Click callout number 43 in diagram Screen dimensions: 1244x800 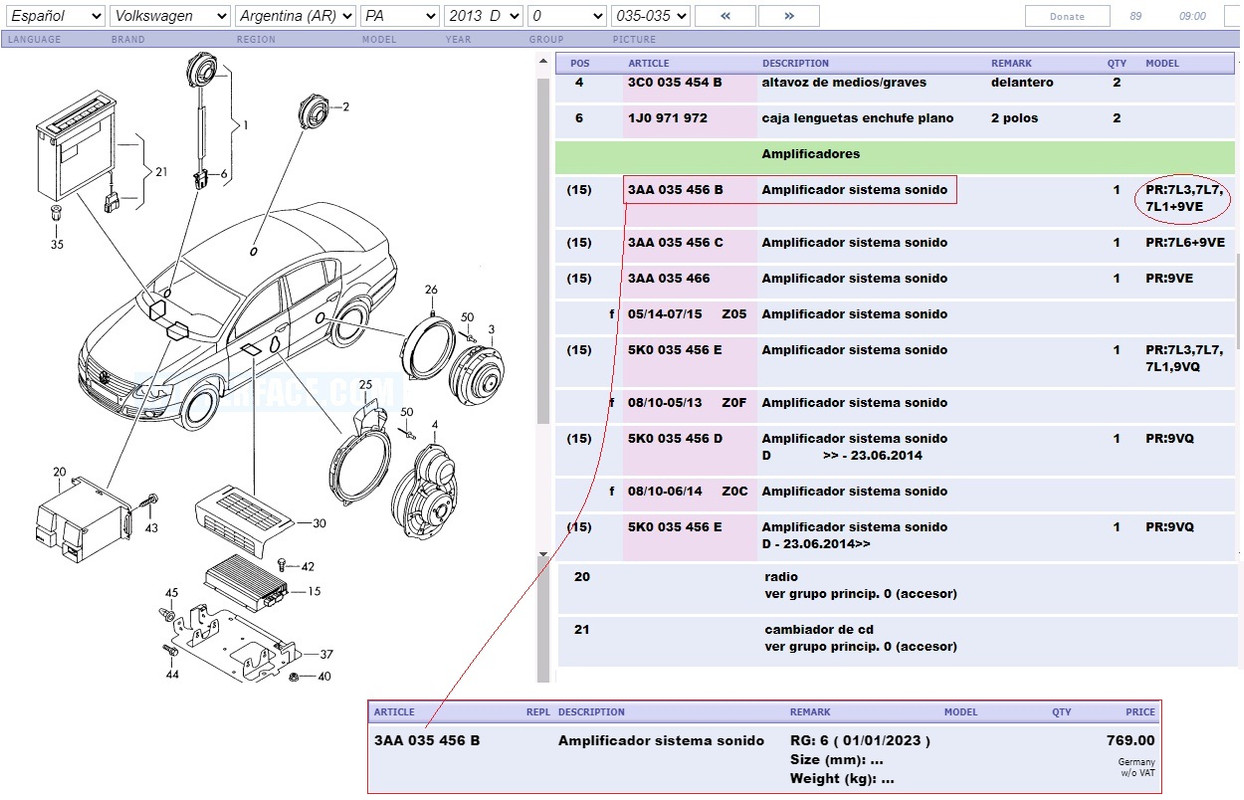151,527
